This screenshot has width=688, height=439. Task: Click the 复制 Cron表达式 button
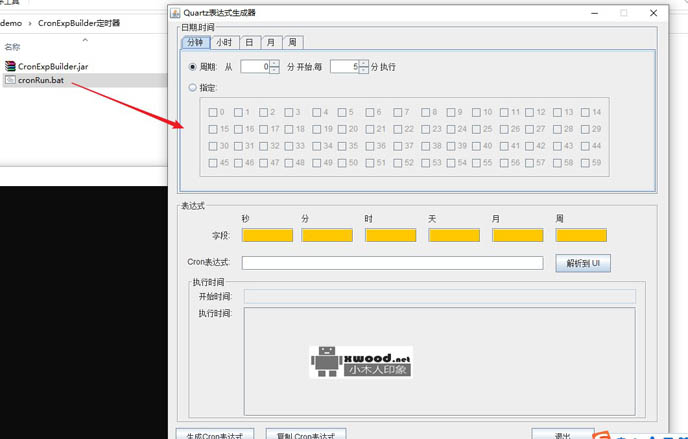[311, 435]
